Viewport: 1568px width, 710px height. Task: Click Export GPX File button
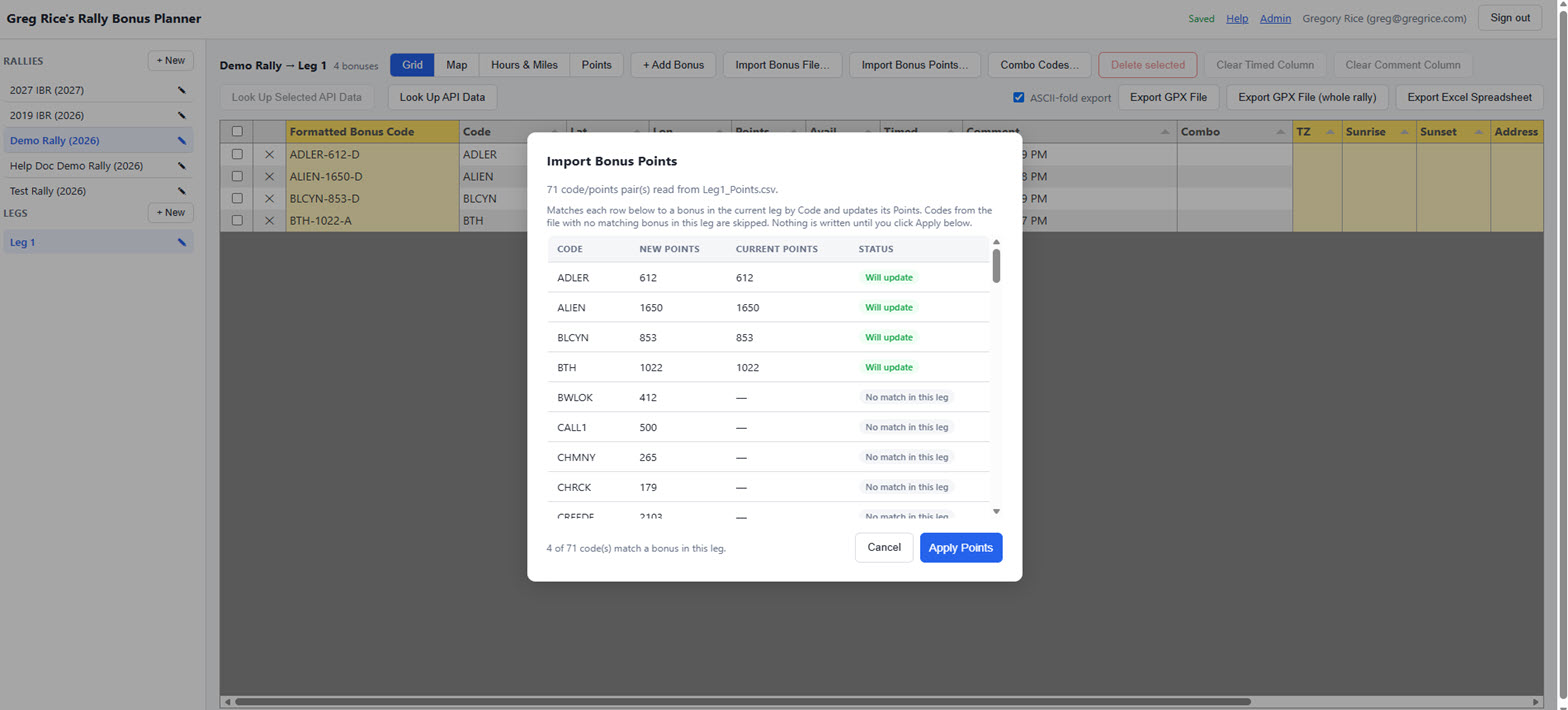click(1168, 98)
